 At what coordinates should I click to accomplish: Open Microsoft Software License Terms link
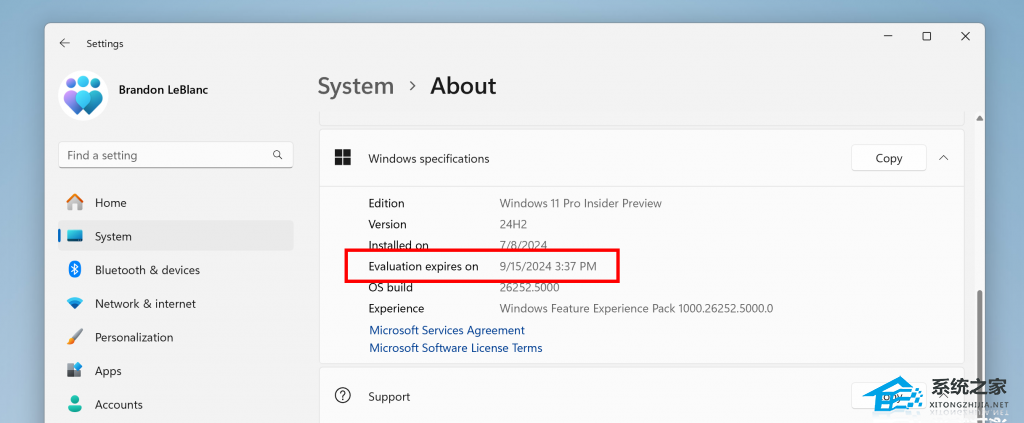[x=456, y=348]
